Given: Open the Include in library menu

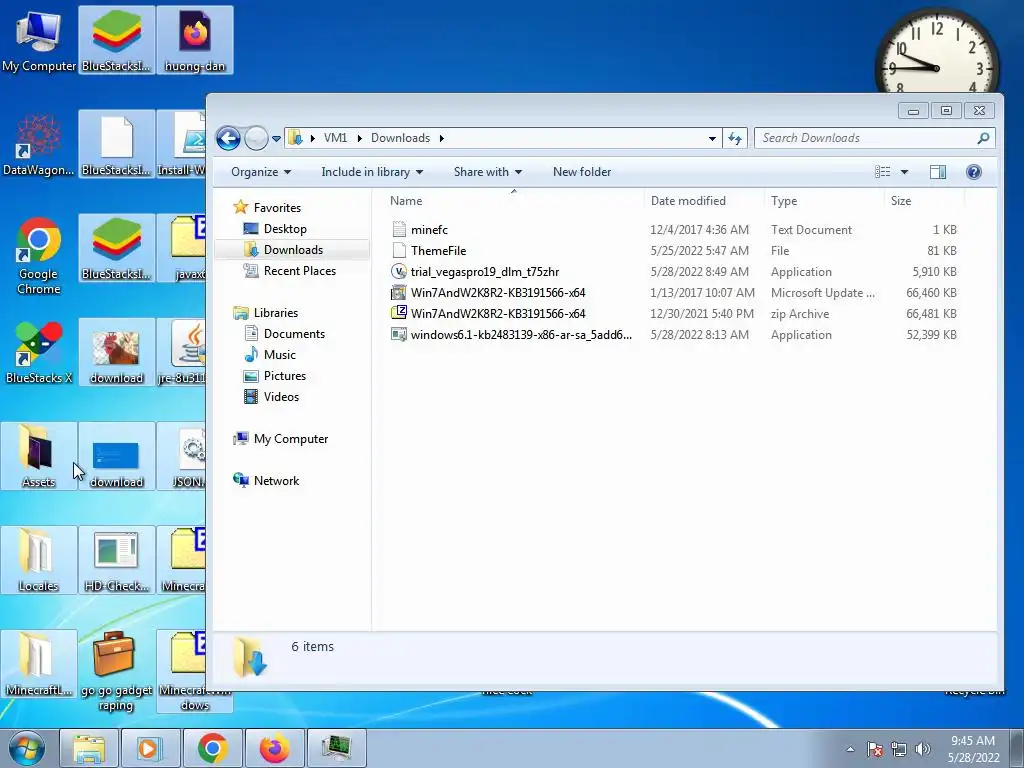Looking at the screenshot, I should pyautogui.click(x=372, y=172).
